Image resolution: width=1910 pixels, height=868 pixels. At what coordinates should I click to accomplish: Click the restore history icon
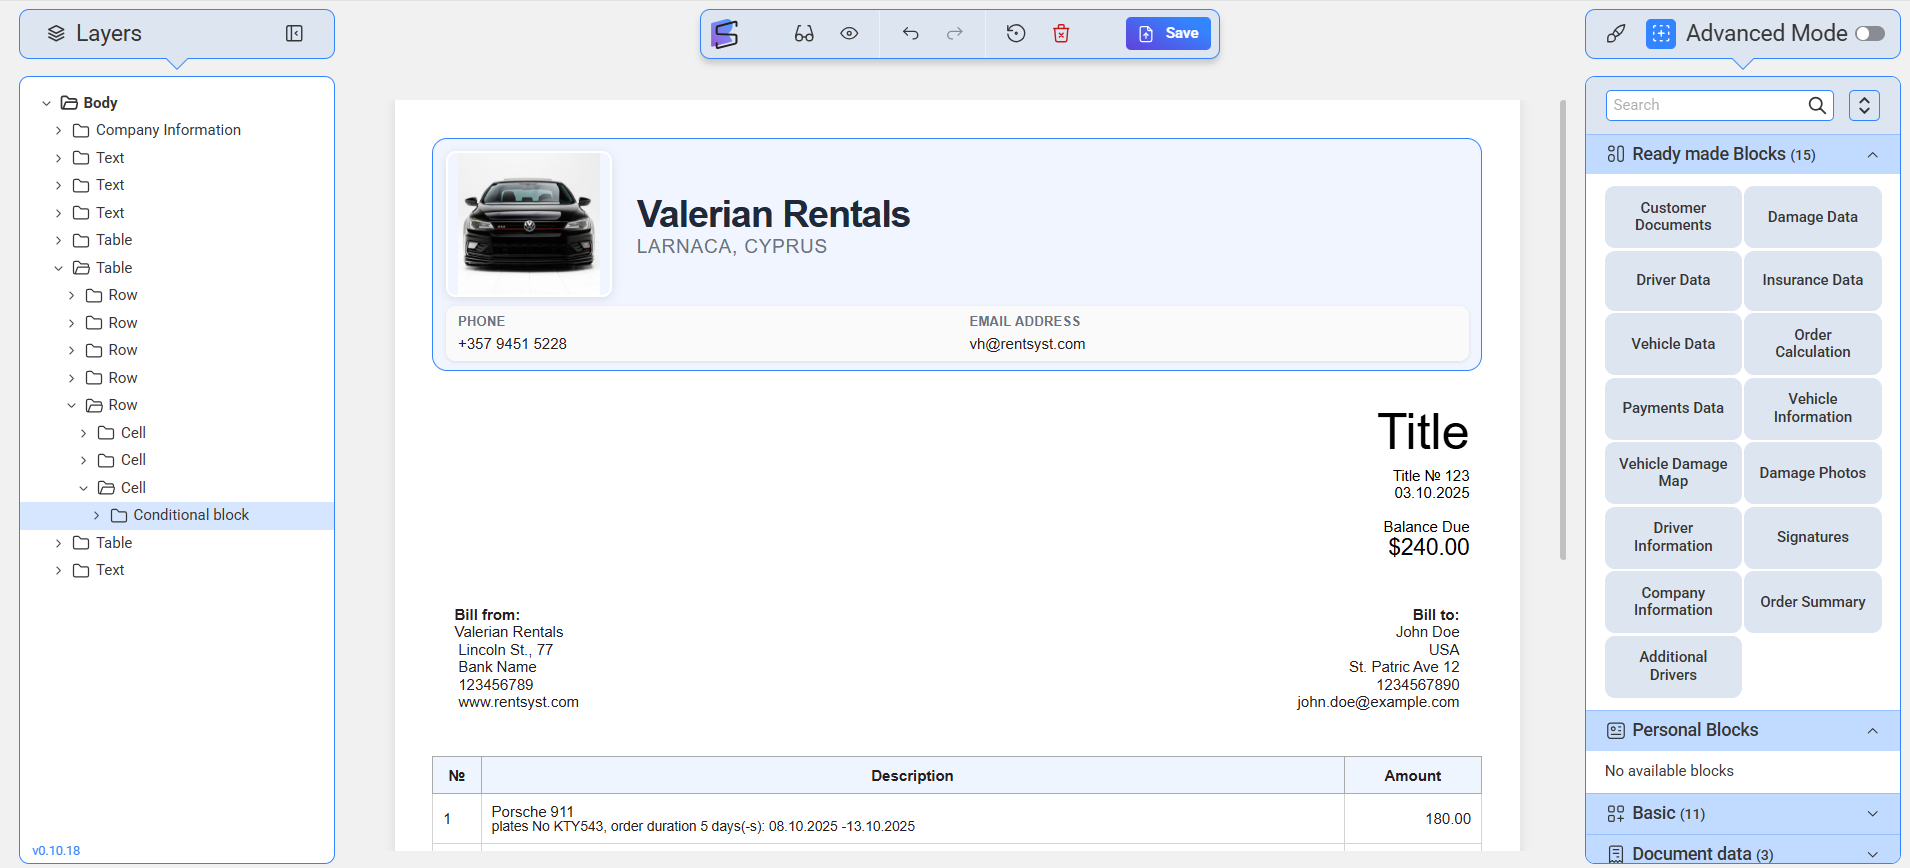point(1016,34)
